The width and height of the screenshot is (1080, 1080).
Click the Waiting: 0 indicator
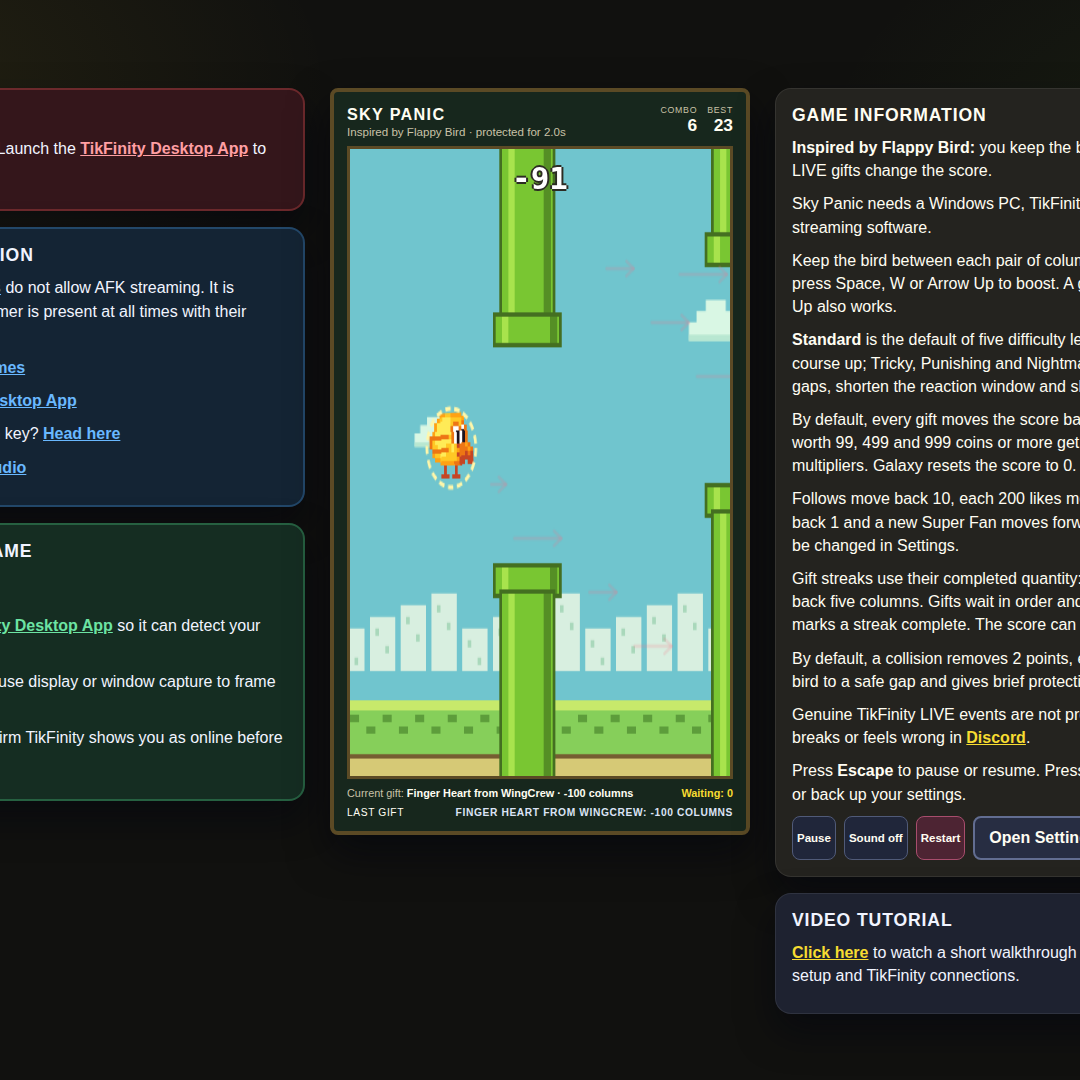707,793
